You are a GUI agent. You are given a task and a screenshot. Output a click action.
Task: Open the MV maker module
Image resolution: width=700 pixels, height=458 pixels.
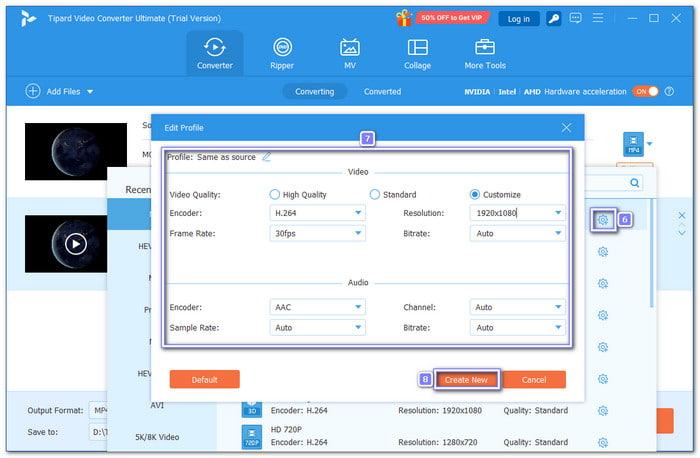coord(350,53)
